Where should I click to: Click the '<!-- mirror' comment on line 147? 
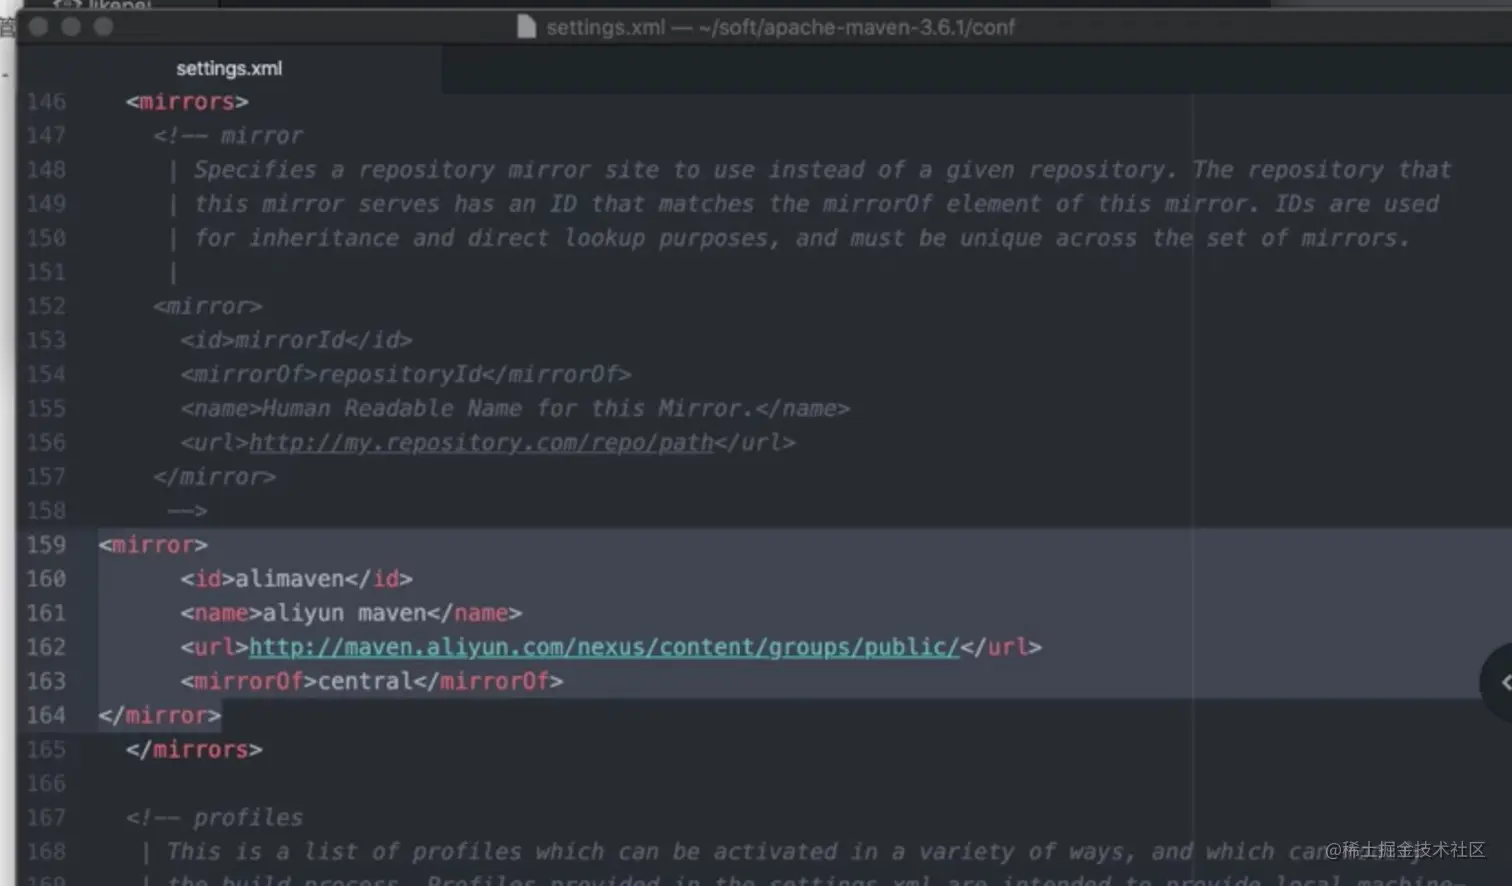pyautogui.click(x=228, y=136)
